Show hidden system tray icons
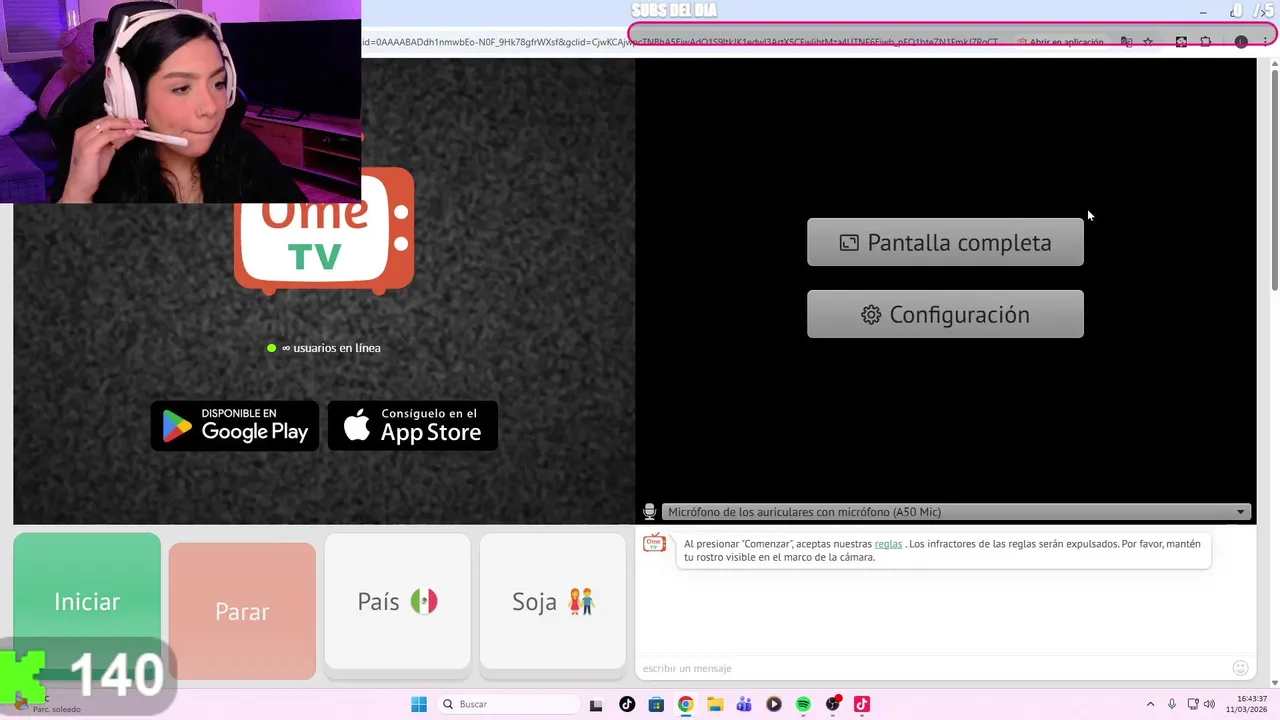The height and width of the screenshot is (720, 1280). tap(1150, 704)
